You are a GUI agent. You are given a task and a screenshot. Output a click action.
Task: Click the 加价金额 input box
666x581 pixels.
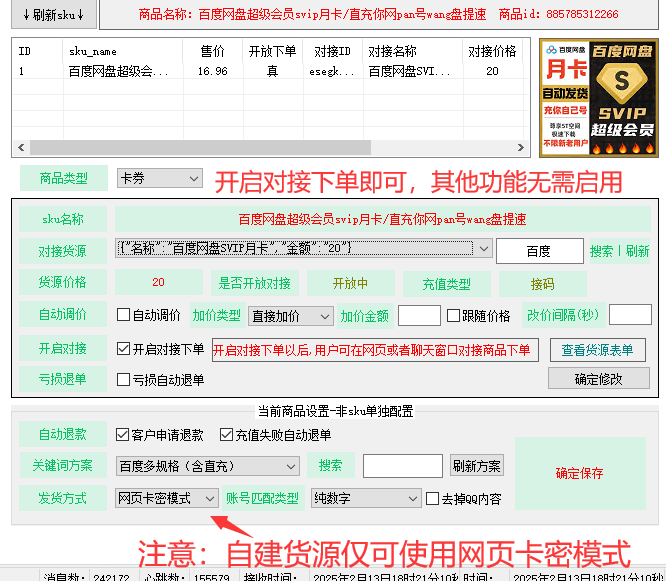[x=419, y=316]
